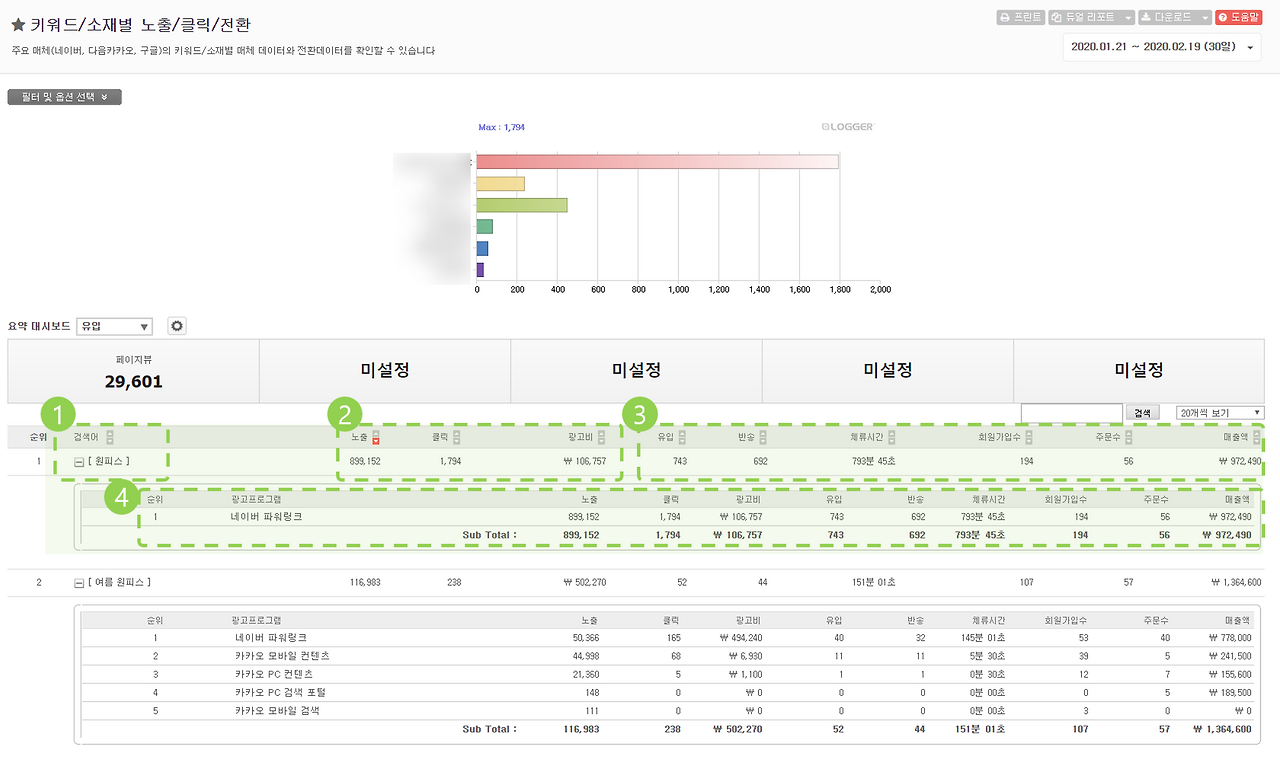Click 카카오 PC 검색 포털 row text

click(x=280, y=692)
